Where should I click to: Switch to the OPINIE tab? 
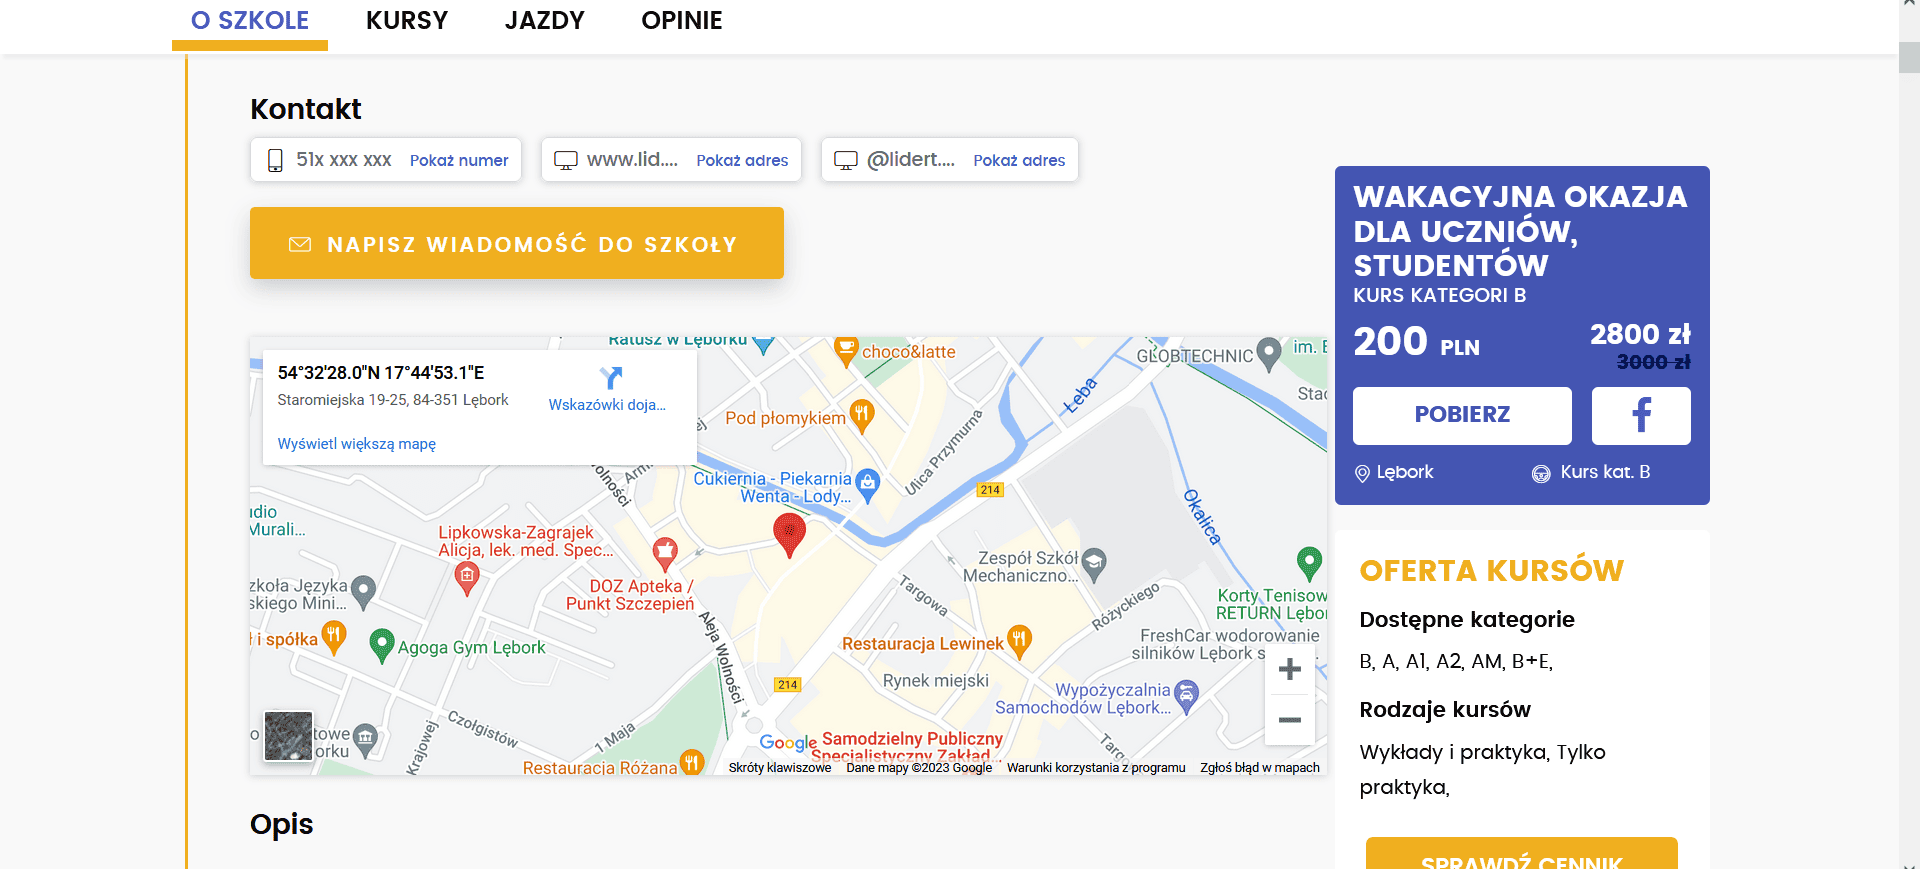[681, 21]
